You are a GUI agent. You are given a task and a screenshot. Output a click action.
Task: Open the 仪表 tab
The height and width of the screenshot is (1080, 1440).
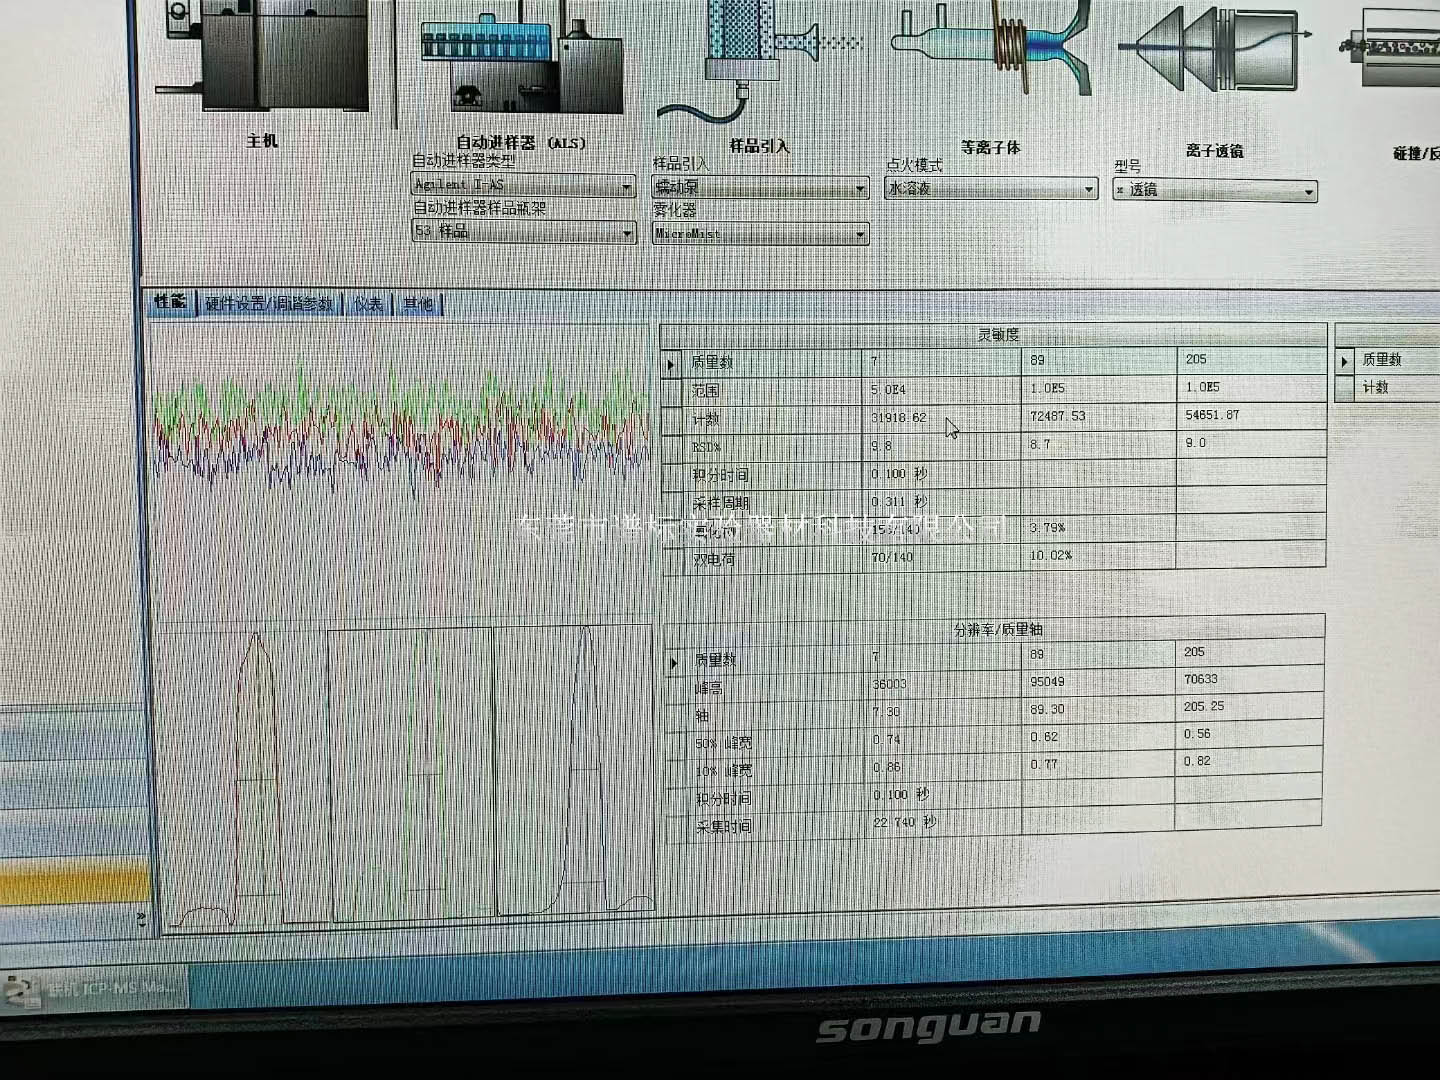[368, 304]
